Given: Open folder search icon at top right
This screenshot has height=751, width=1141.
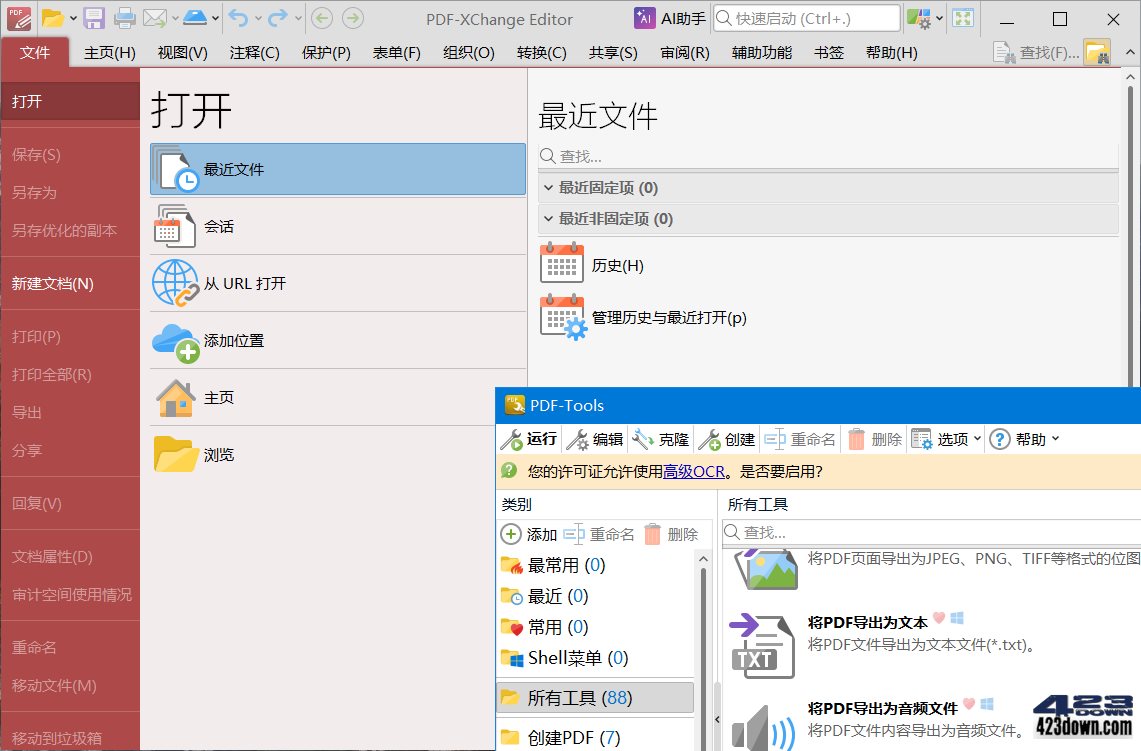Looking at the screenshot, I should coord(1097,52).
